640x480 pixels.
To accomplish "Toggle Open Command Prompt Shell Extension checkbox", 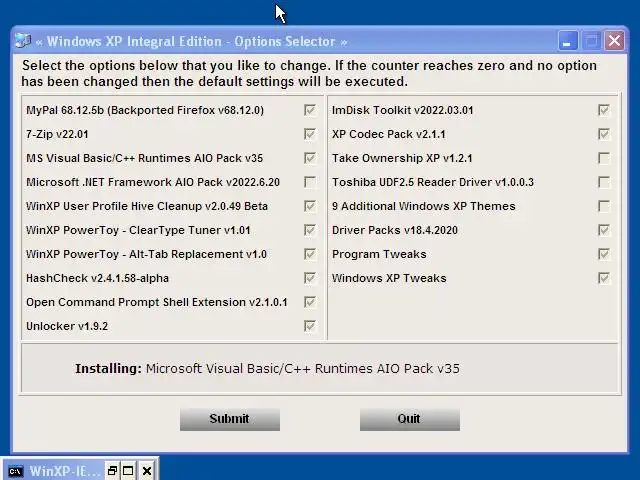I will click(x=310, y=302).
